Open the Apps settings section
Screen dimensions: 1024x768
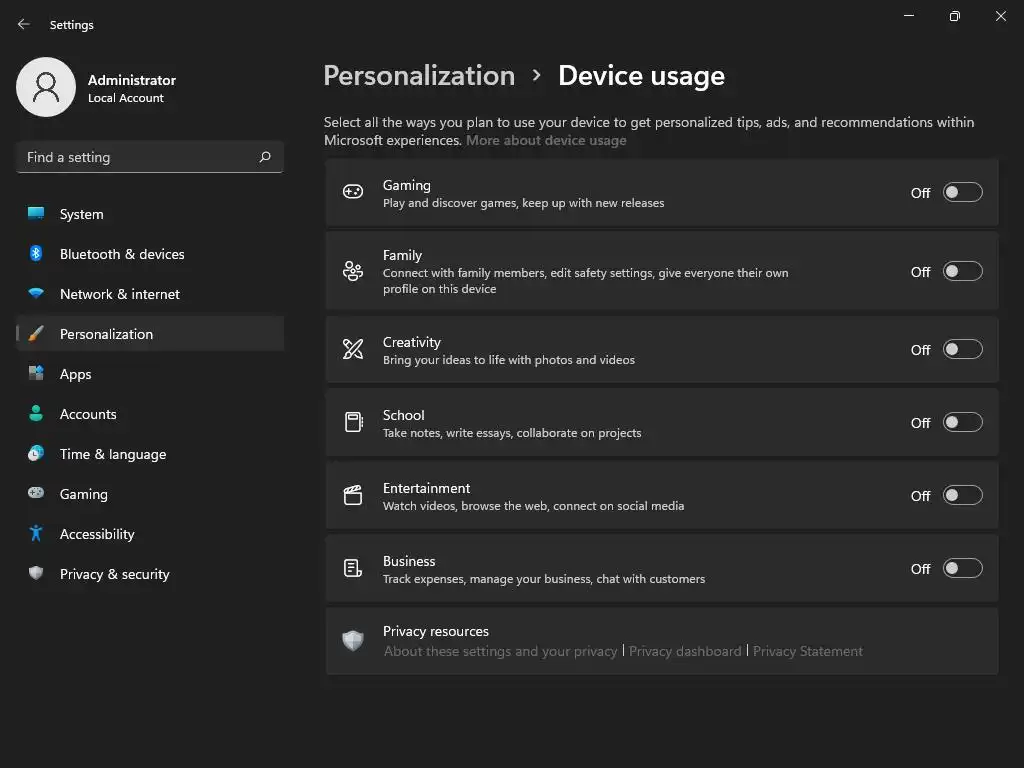[75, 374]
